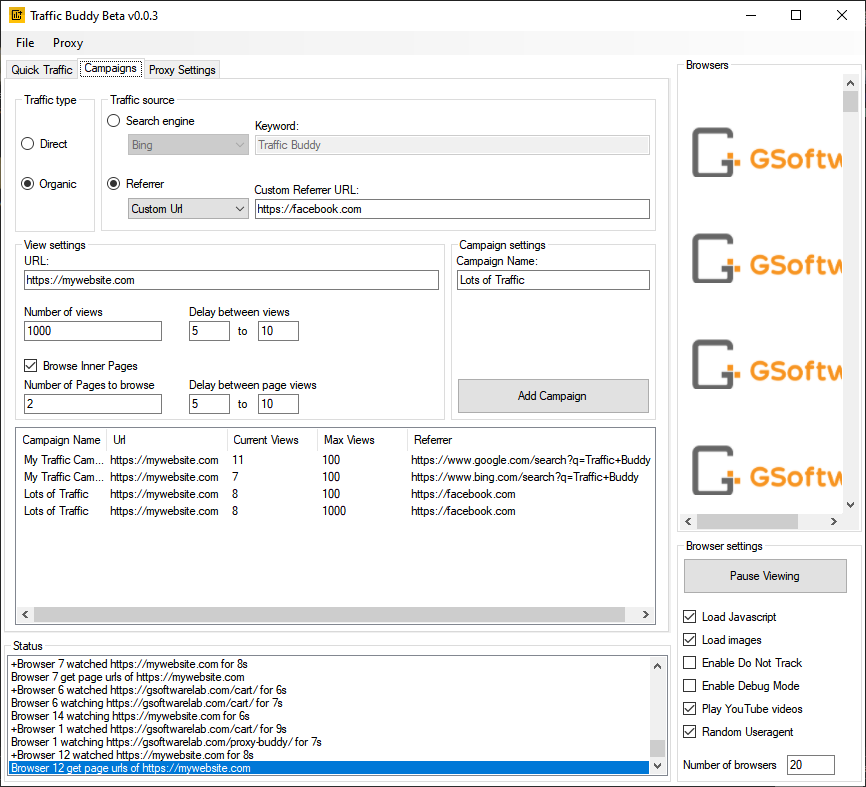The height and width of the screenshot is (787, 866).
Task: Click the scroll up arrow in Browsers panel
Action: (850, 84)
